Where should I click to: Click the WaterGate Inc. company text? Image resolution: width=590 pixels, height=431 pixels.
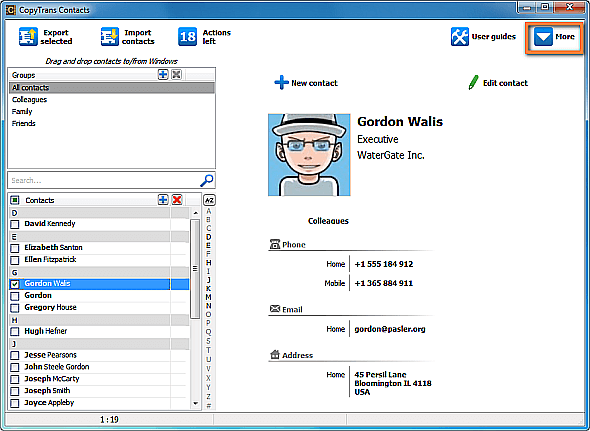[x=391, y=155]
